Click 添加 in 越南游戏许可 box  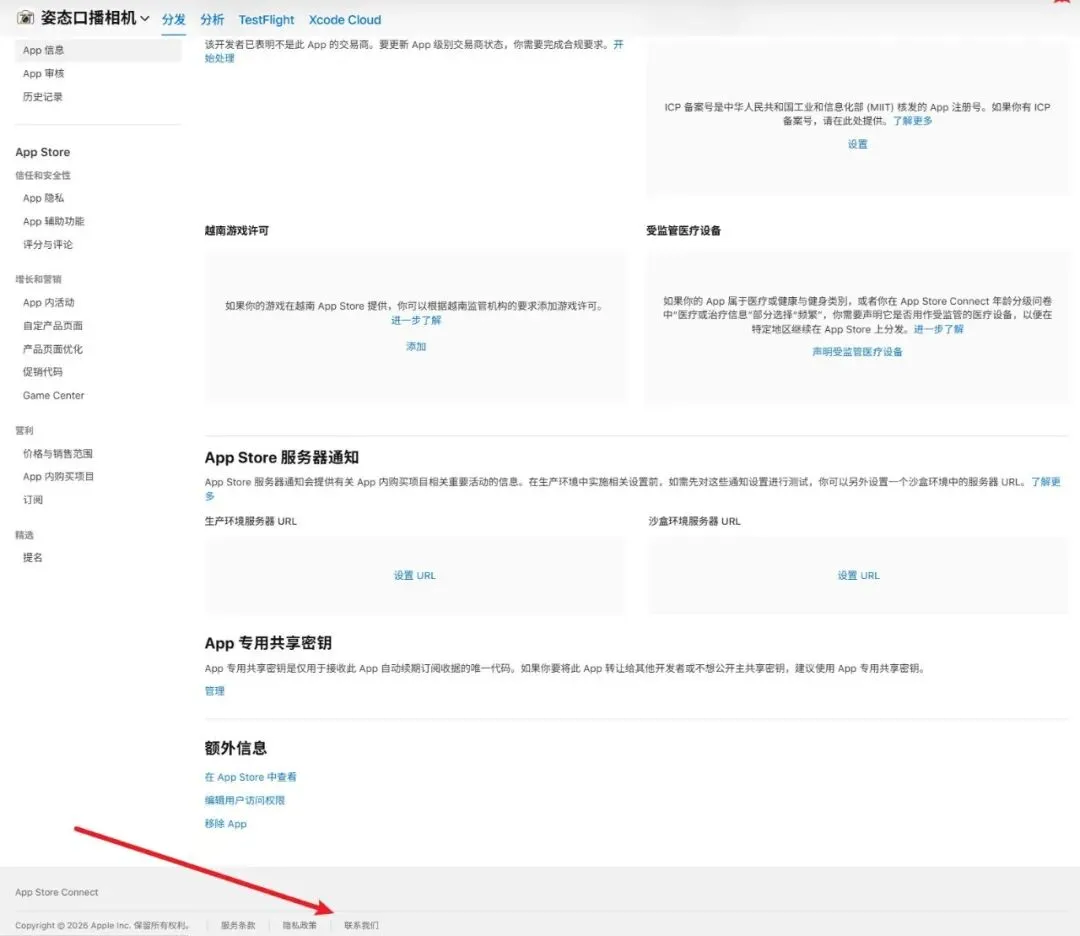point(416,347)
